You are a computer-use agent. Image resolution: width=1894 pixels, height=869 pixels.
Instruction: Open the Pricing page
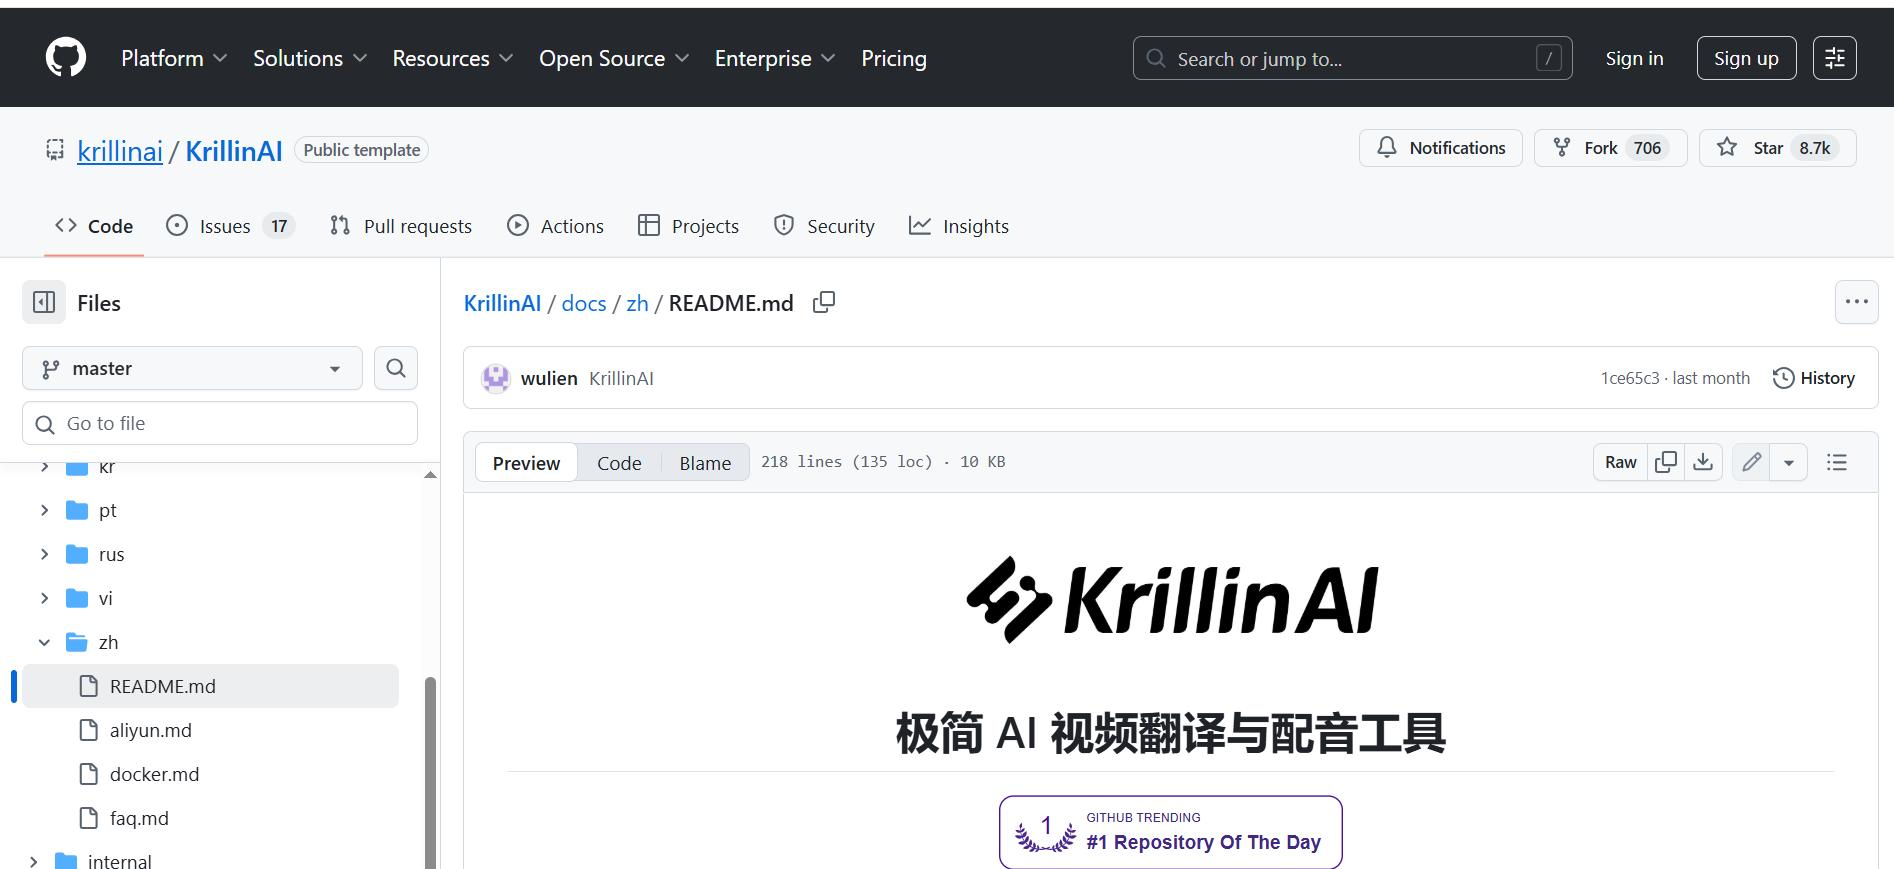[894, 58]
